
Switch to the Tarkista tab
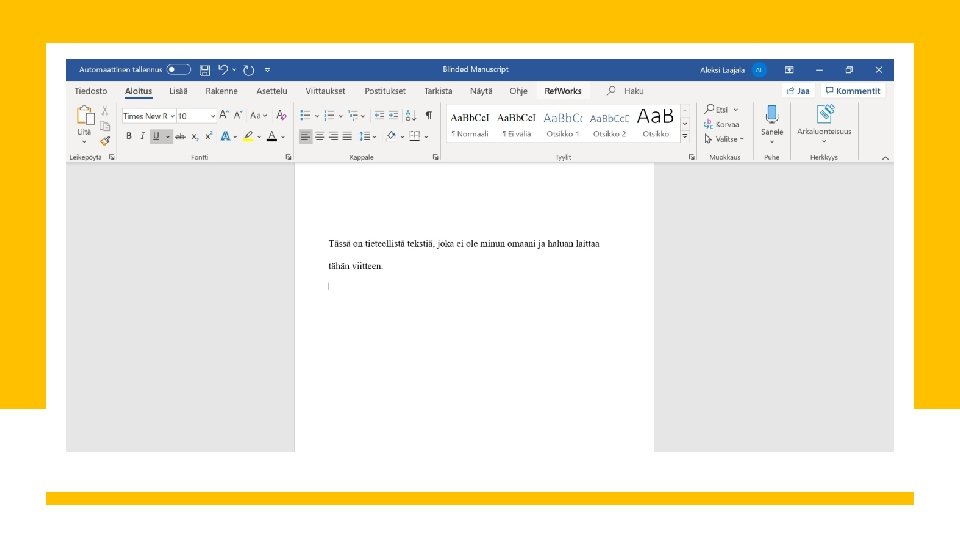tap(438, 91)
